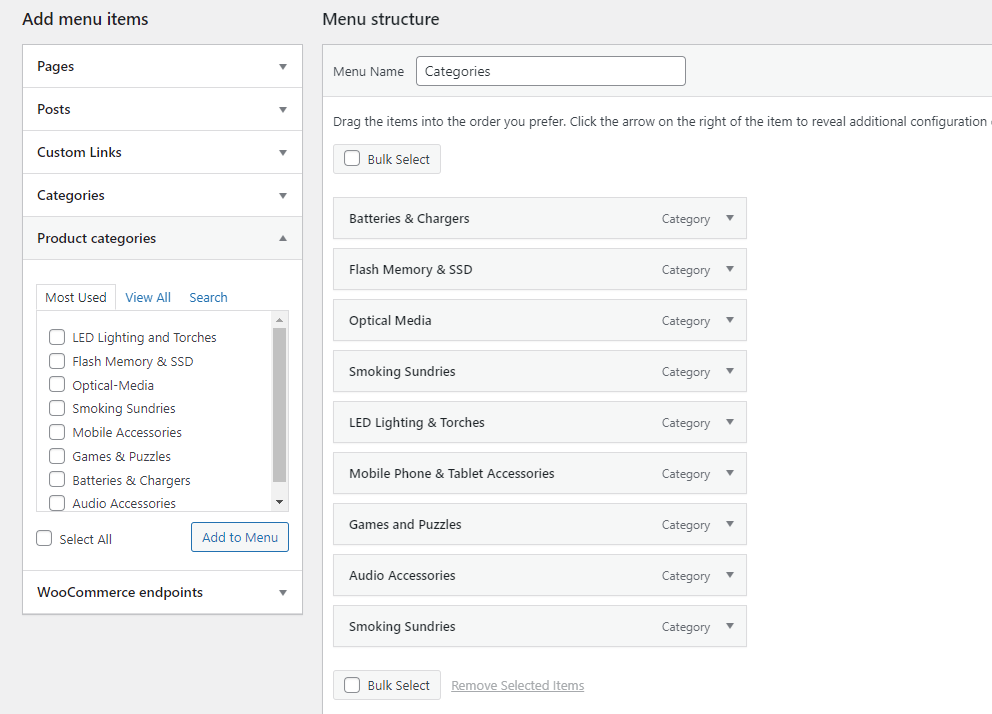This screenshot has width=992, height=714.
Task: Click the Remove Selected Items link
Action: 517,685
